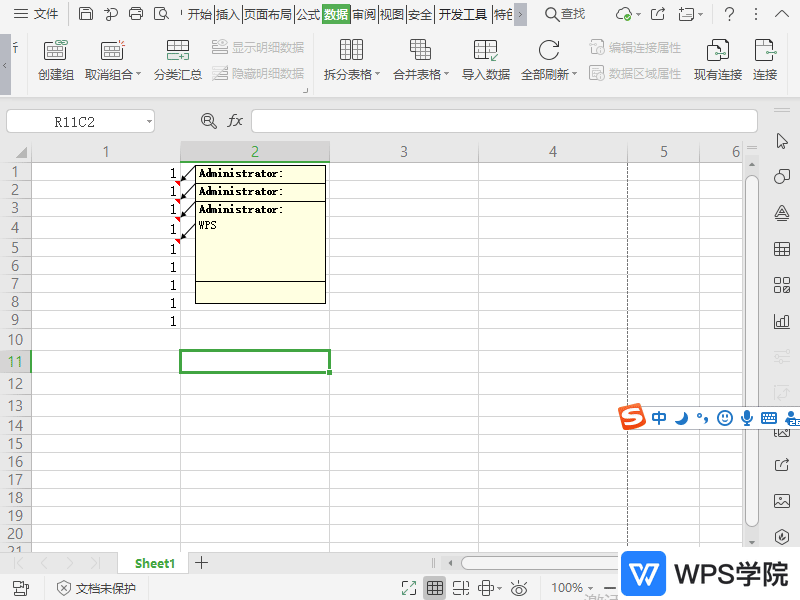This screenshot has height=600, width=800.
Task: Click the Print icon
Action: [136, 14]
